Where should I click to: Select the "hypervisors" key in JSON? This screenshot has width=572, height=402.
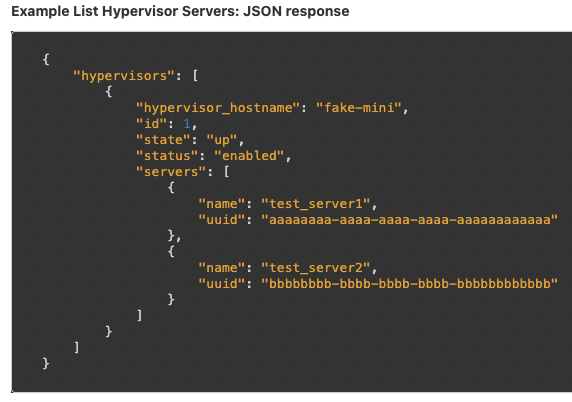coord(124,76)
